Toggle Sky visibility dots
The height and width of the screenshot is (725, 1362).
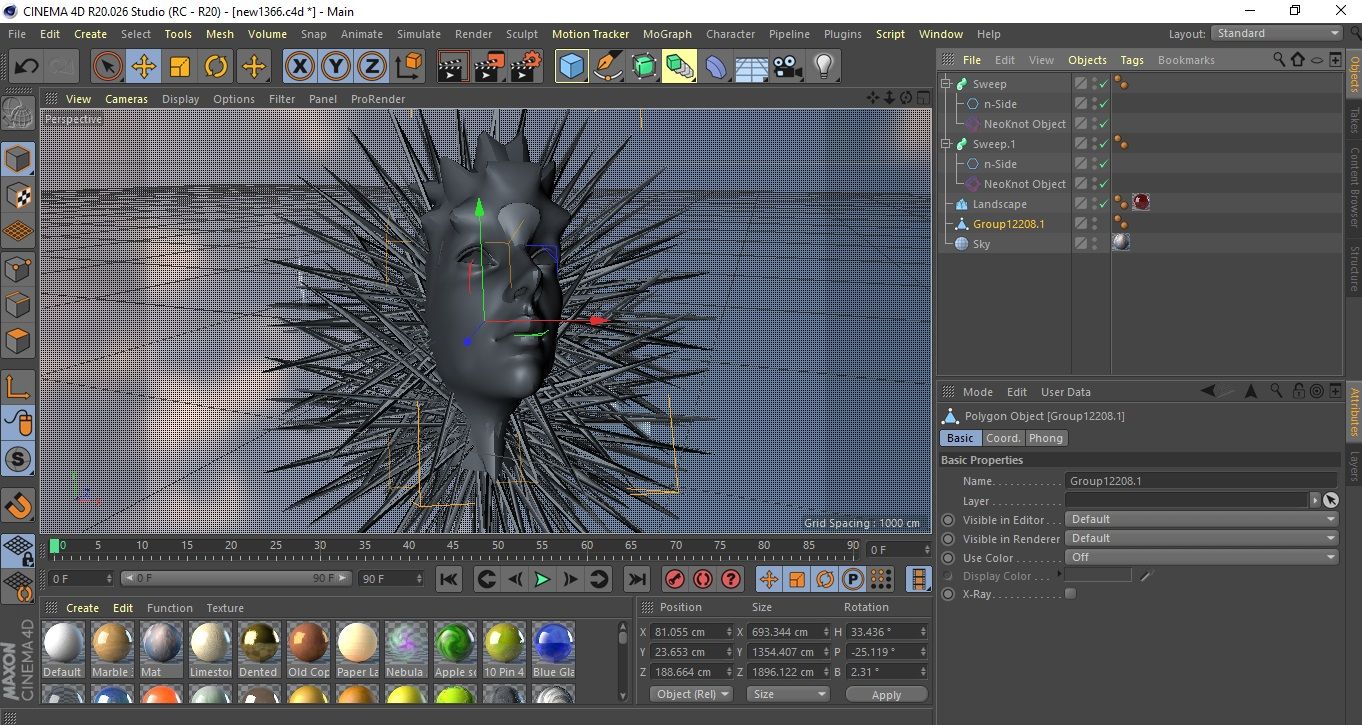point(1094,244)
